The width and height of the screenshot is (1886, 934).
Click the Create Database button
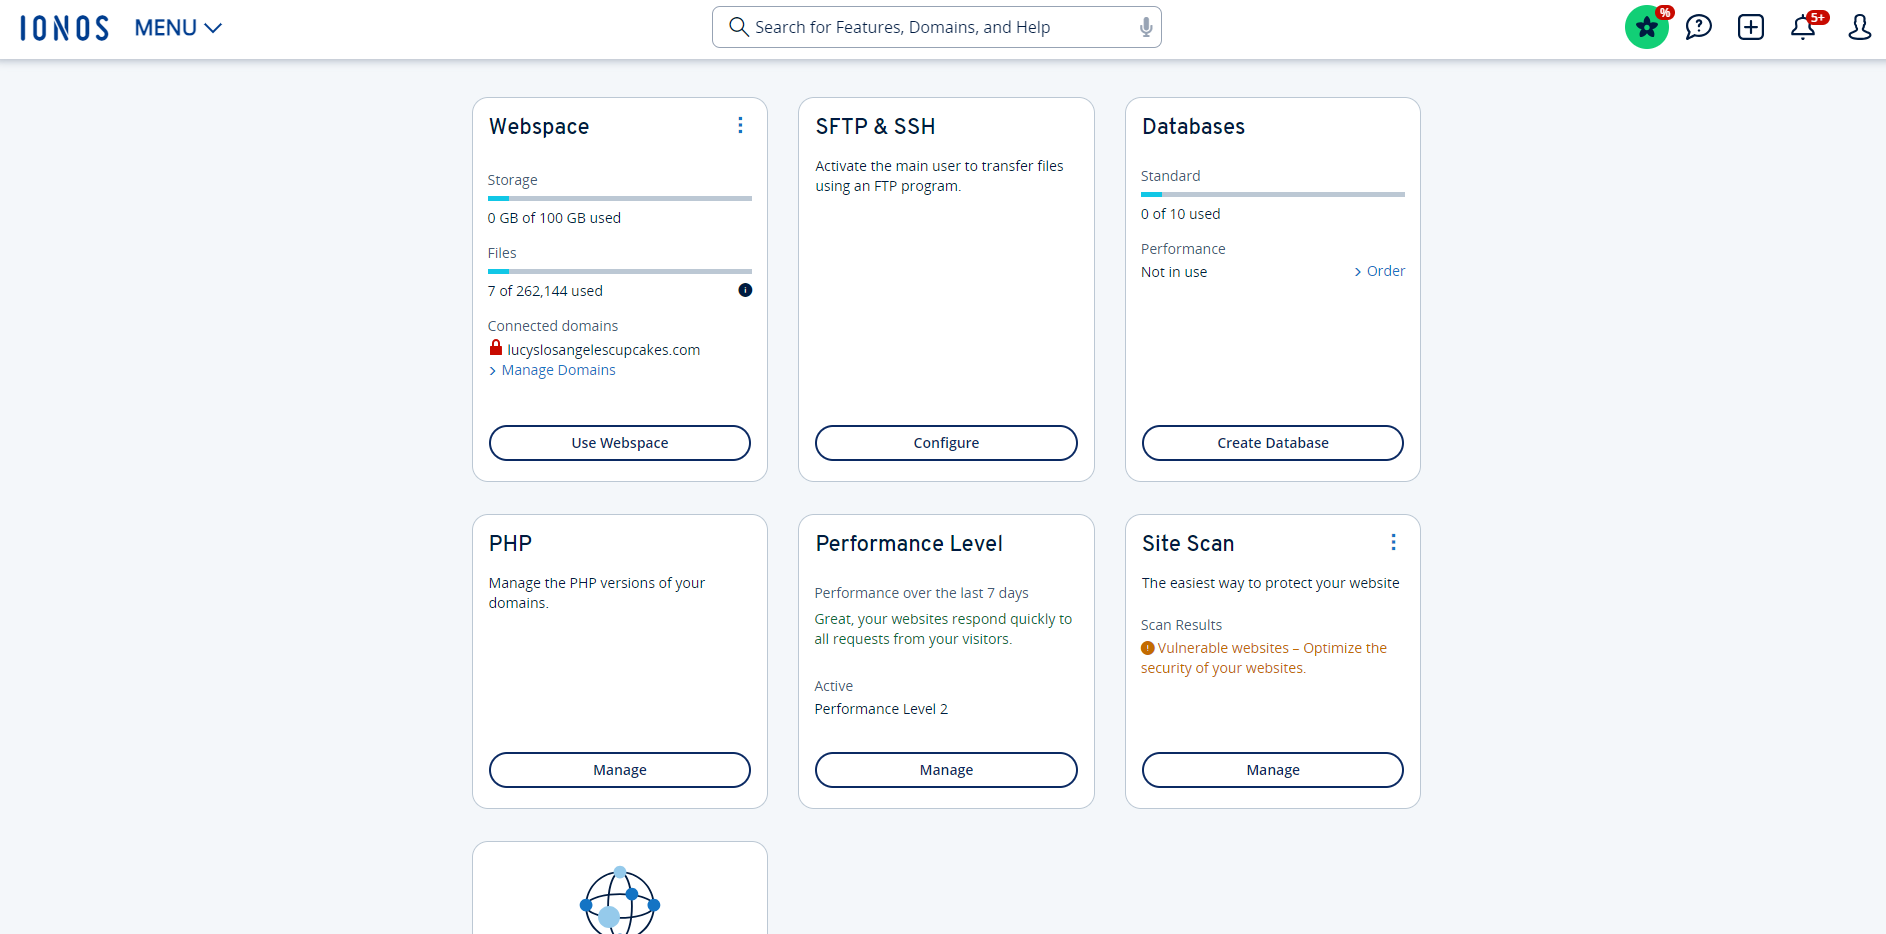point(1272,442)
